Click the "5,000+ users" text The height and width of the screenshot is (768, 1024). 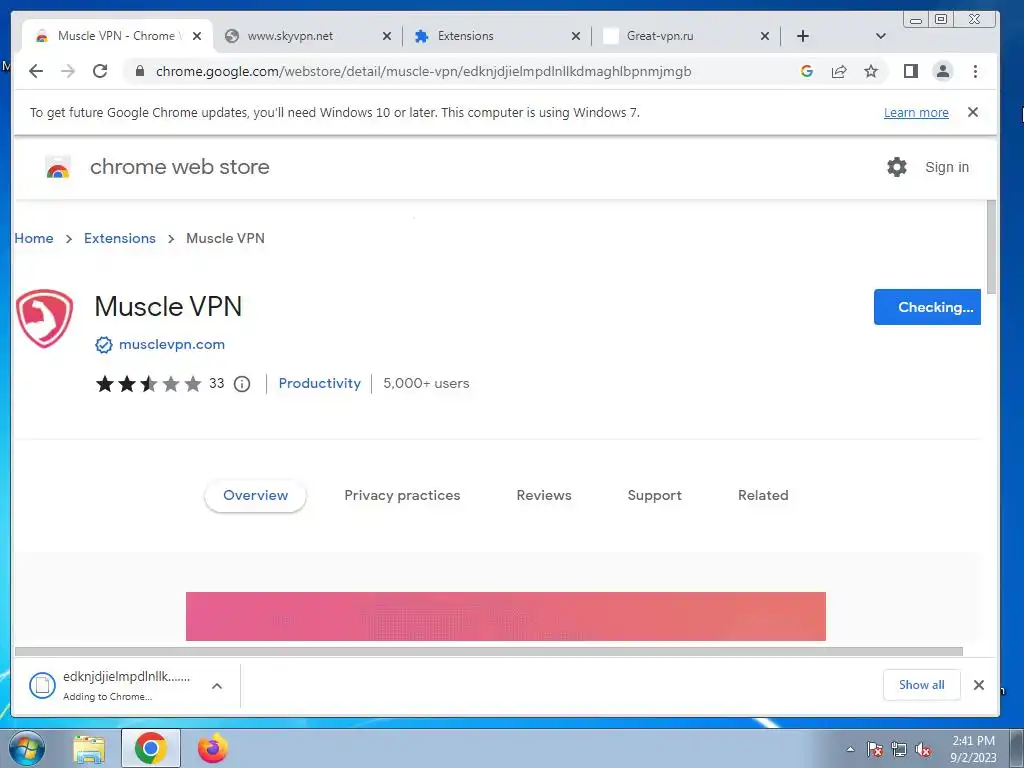(x=426, y=383)
